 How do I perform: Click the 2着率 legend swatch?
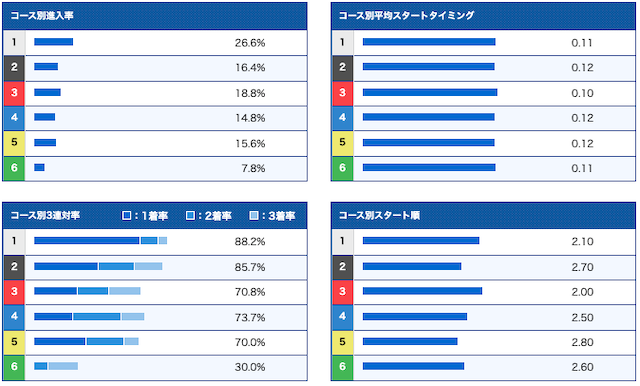tap(190, 215)
